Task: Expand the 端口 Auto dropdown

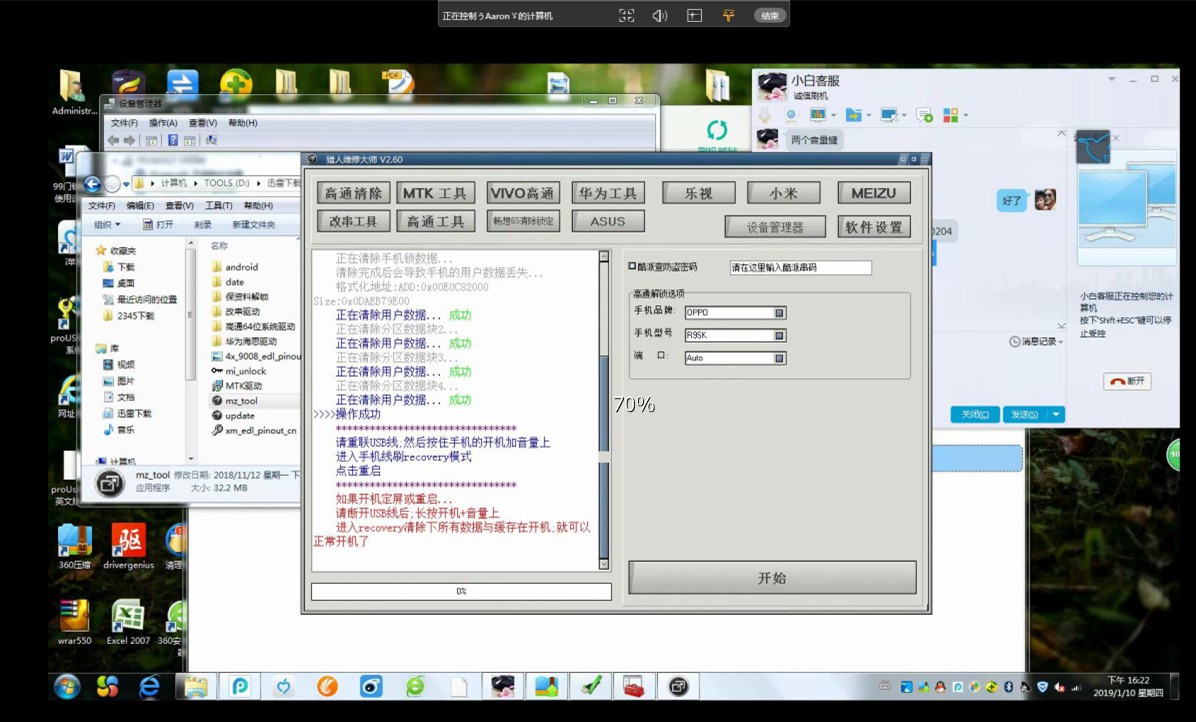Action: click(x=780, y=358)
